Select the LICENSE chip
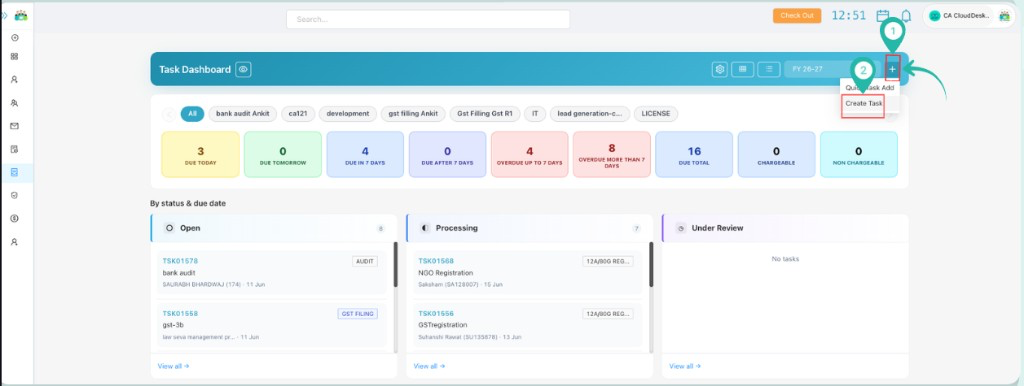 (656, 114)
